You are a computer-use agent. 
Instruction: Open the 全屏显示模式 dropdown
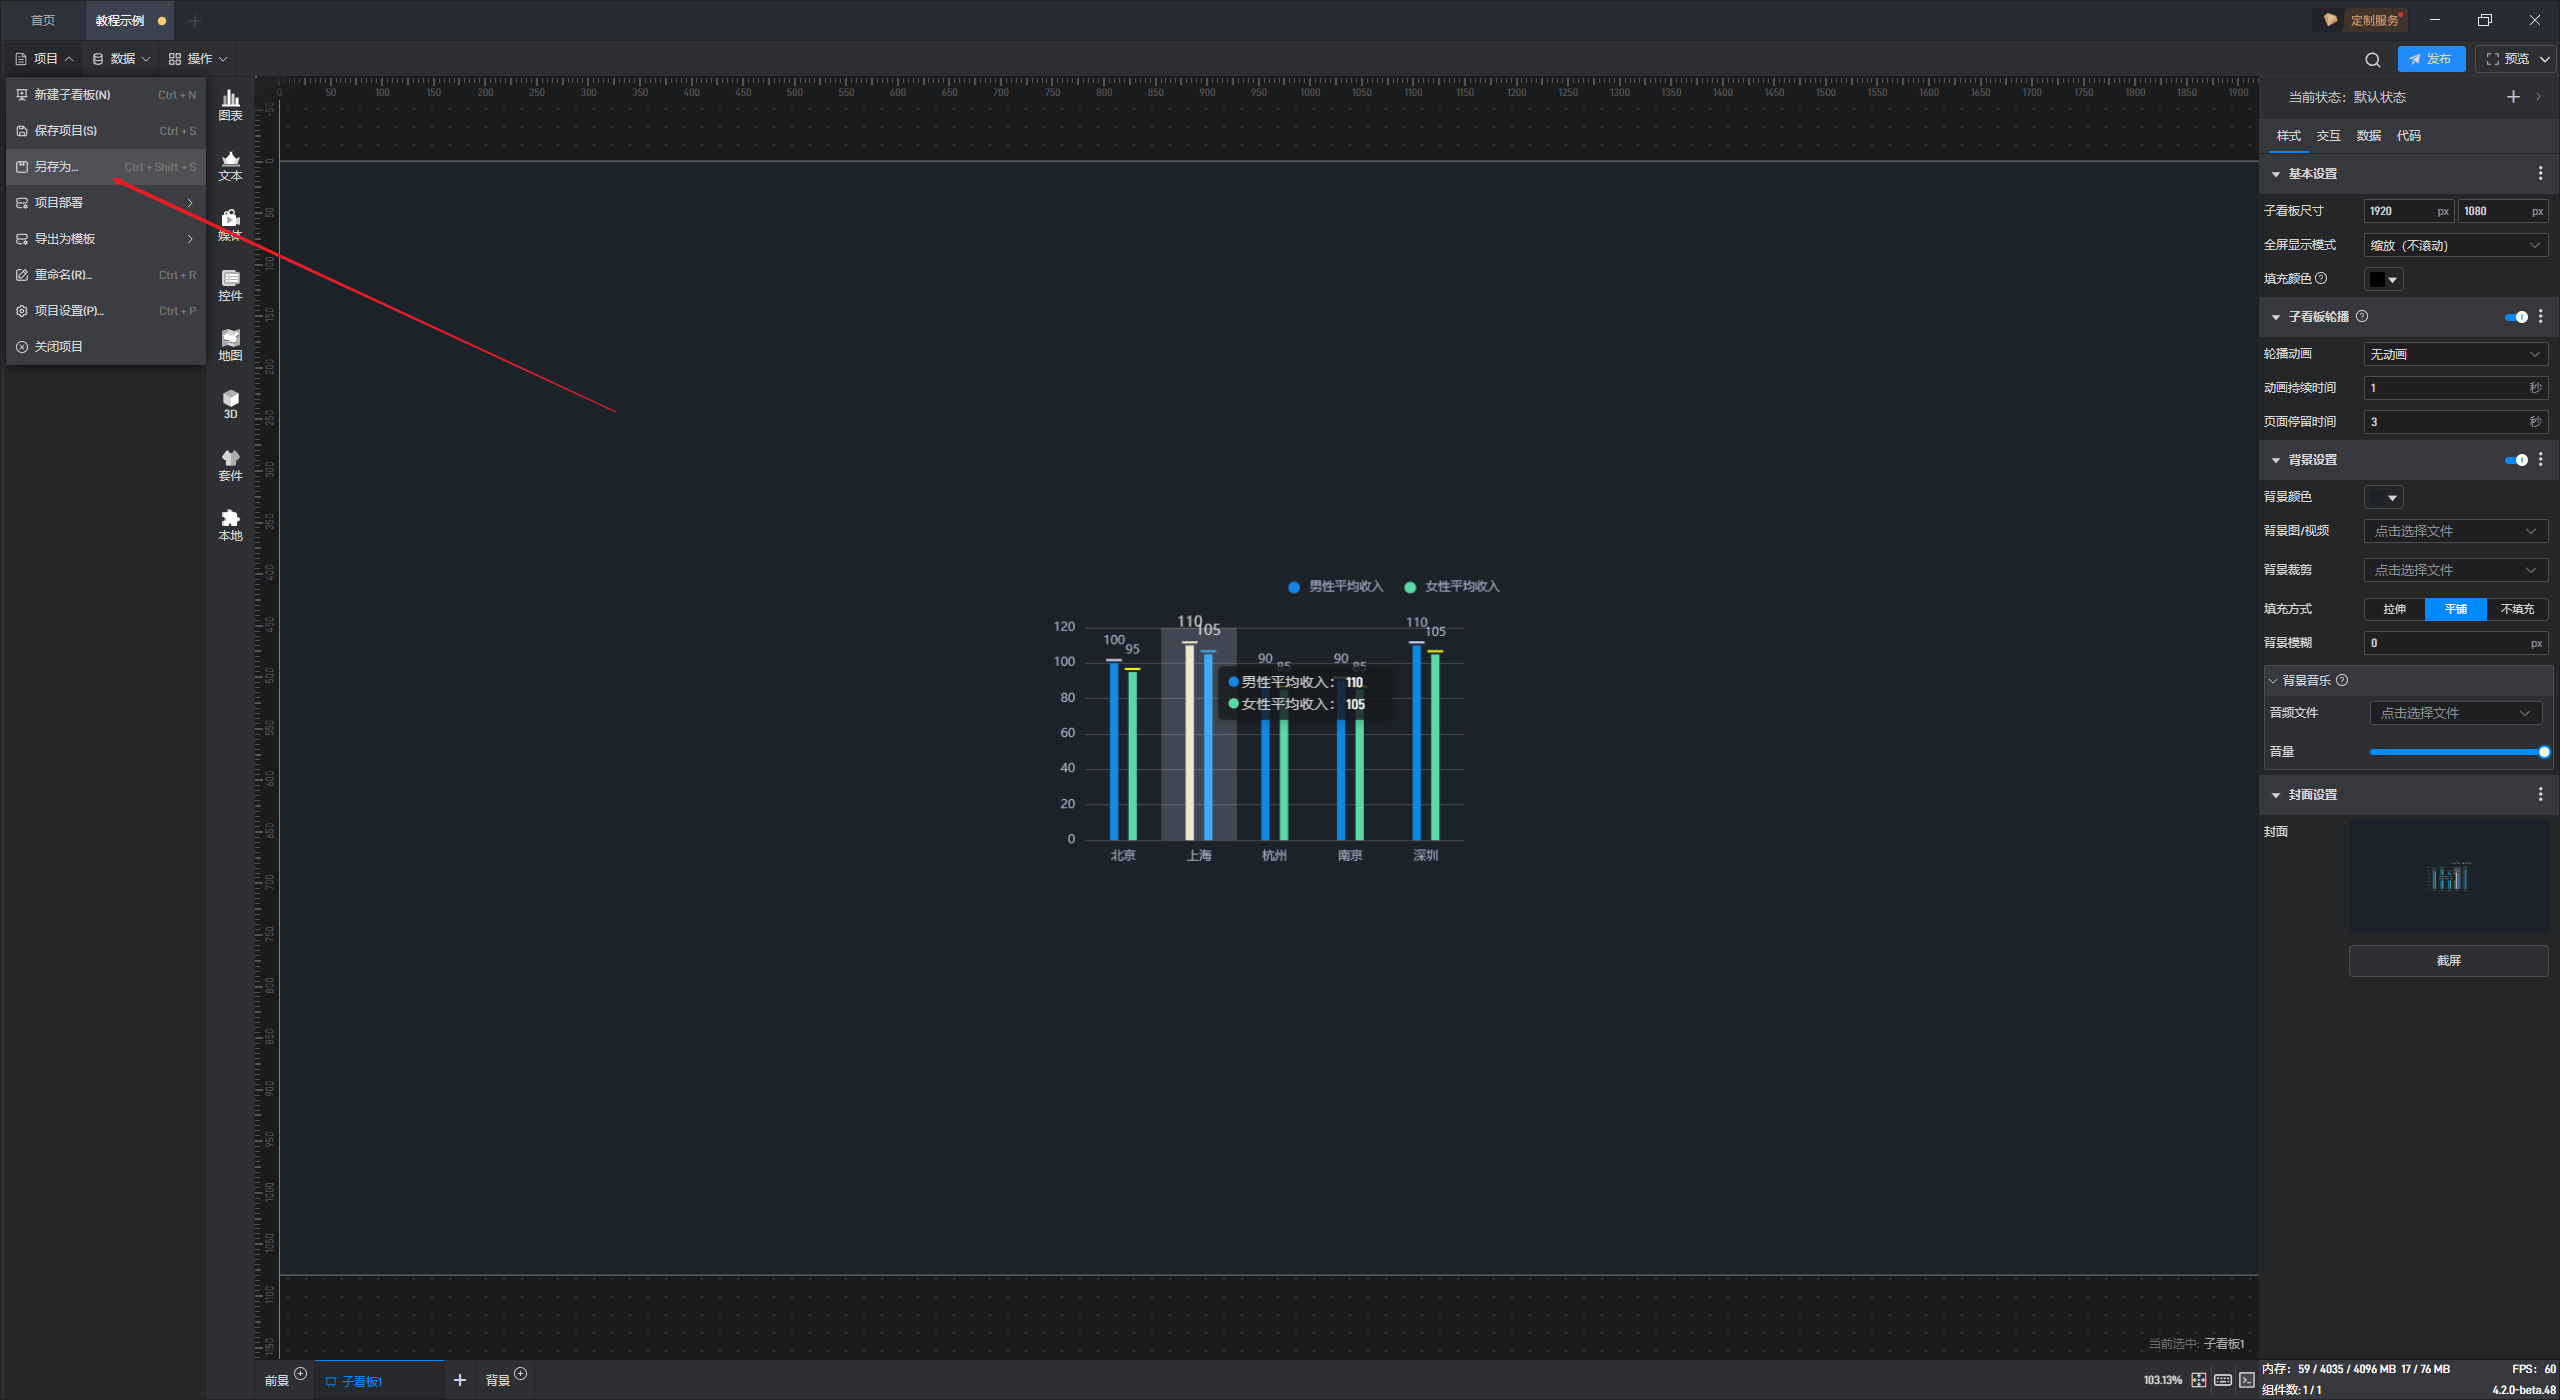coord(2454,246)
